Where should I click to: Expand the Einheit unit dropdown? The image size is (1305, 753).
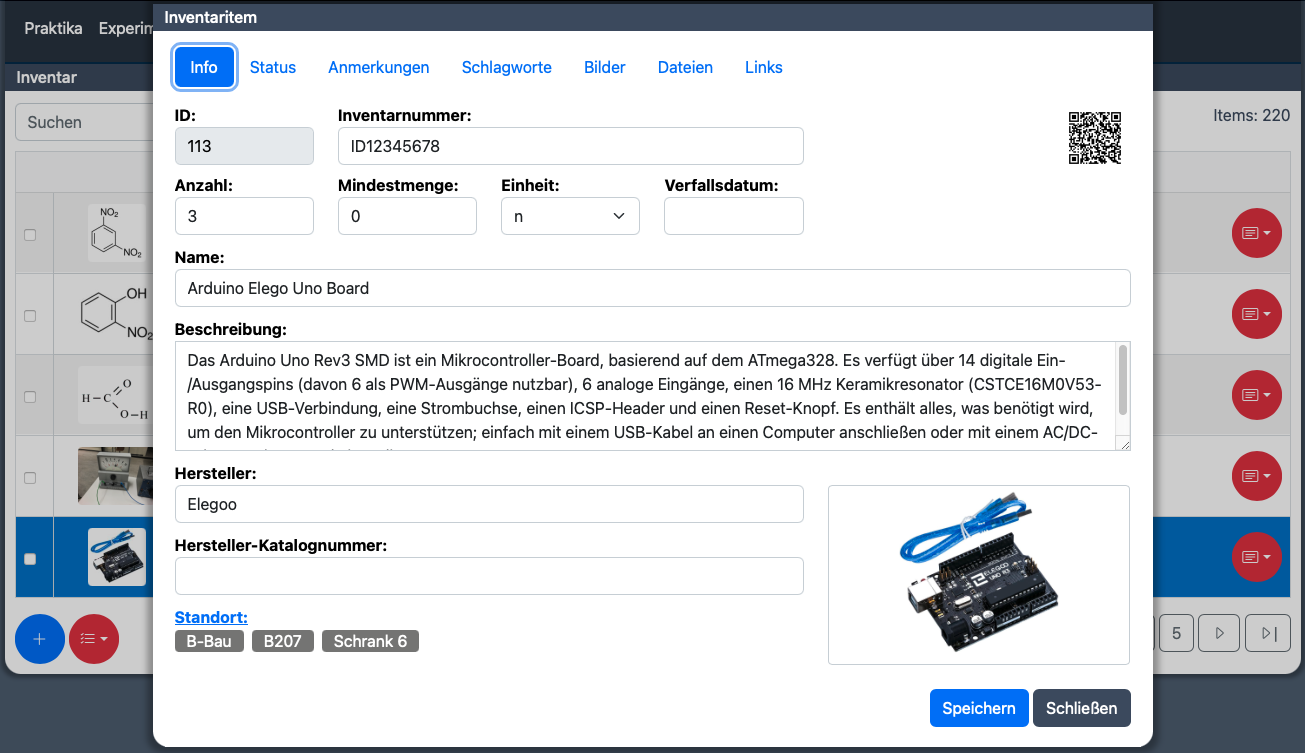coord(570,216)
